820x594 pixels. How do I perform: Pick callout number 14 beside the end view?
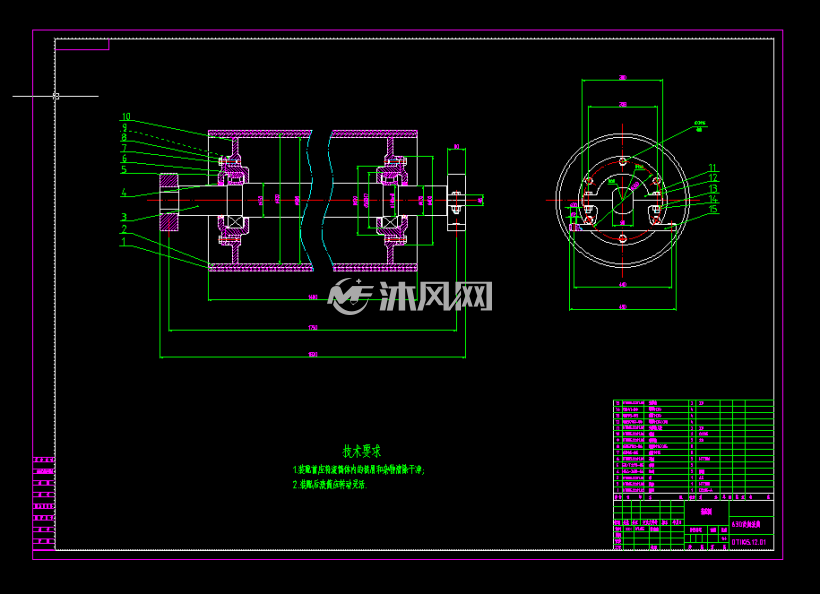tap(713, 199)
